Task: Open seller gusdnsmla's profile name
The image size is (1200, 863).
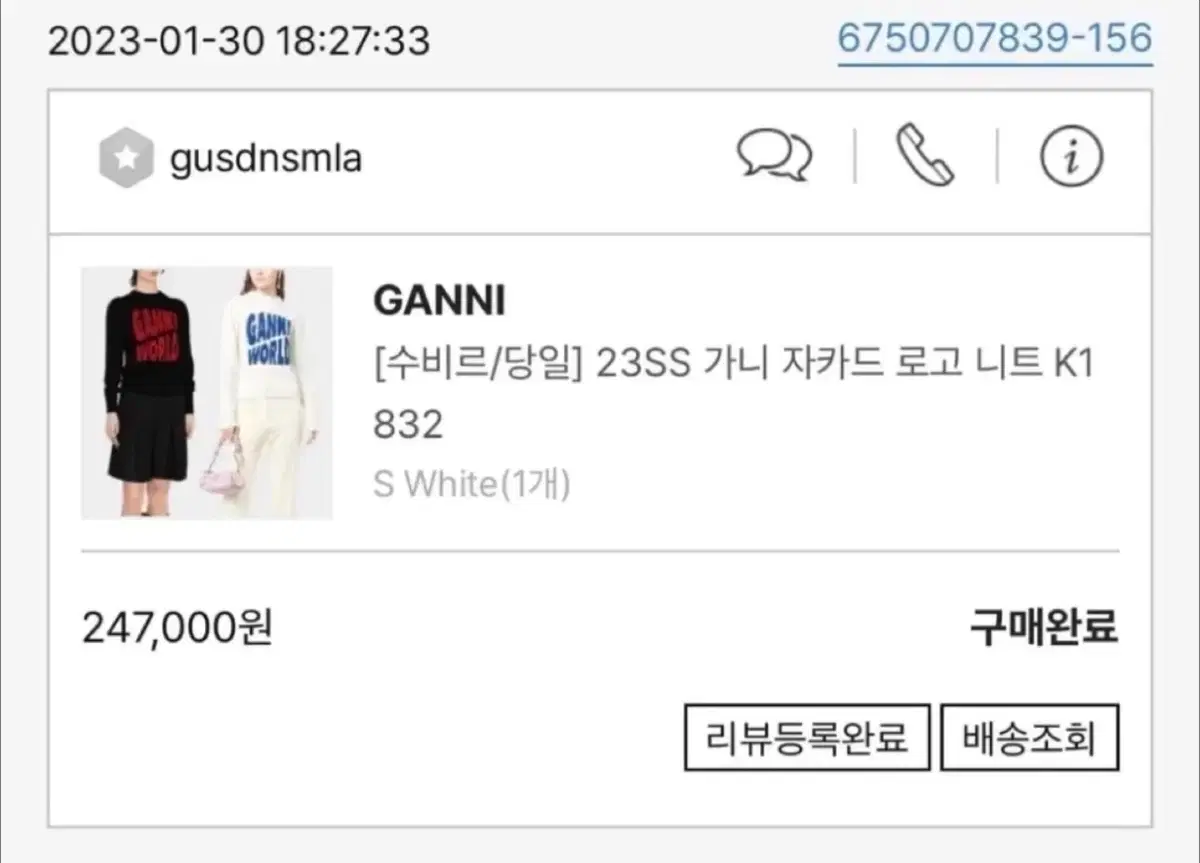Action: (x=266, y=158)
